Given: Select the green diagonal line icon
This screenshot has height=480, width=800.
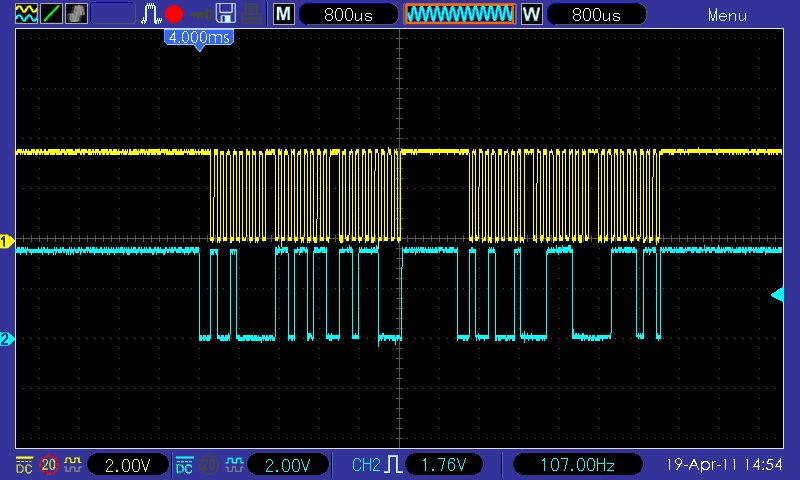Looking at the screenshot, I should click(x=51, y=14).
